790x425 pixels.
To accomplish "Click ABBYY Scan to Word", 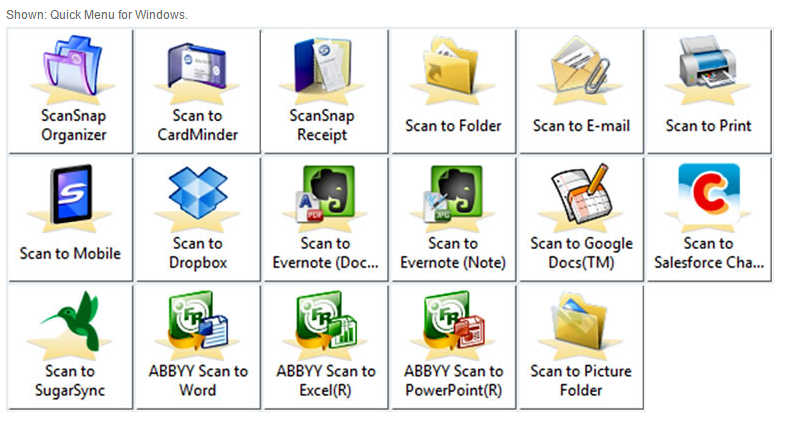I will coord(197,346).
